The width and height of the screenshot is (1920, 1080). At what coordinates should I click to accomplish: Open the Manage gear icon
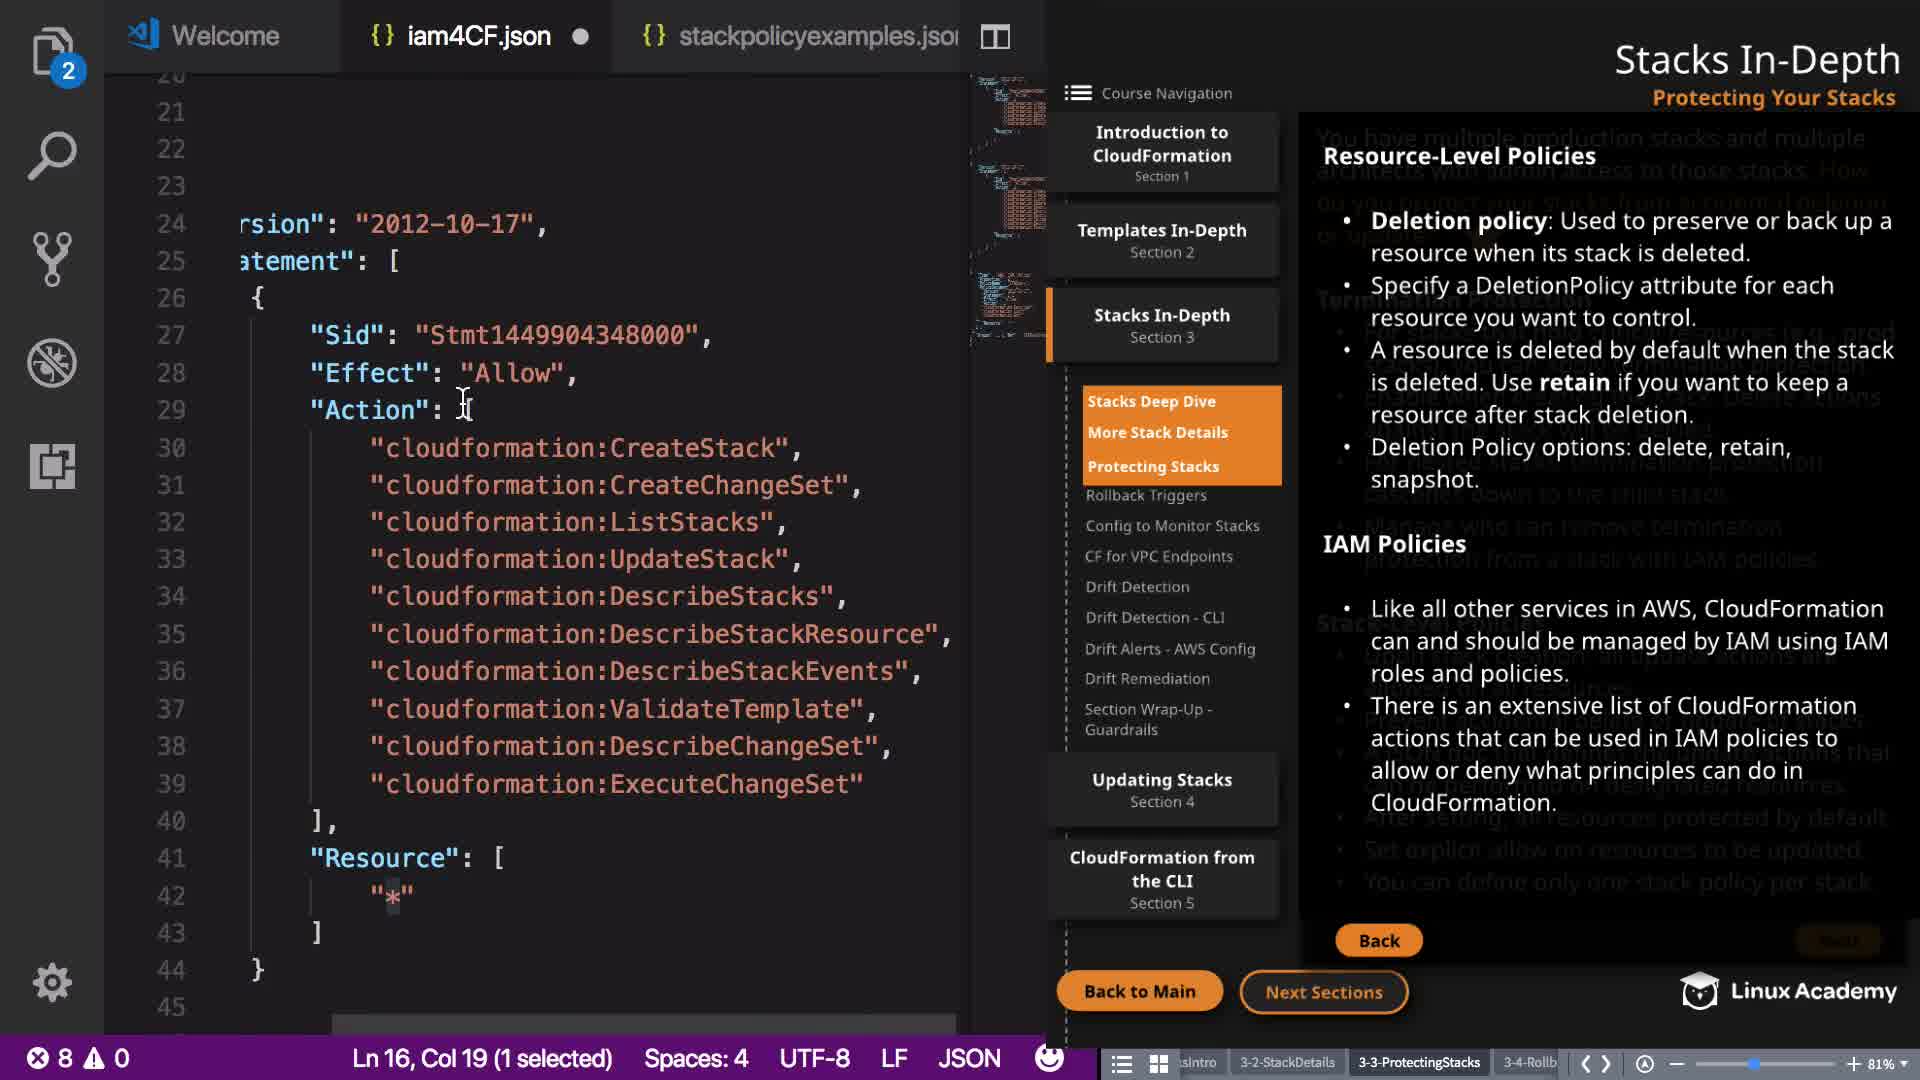coord(52,983)
